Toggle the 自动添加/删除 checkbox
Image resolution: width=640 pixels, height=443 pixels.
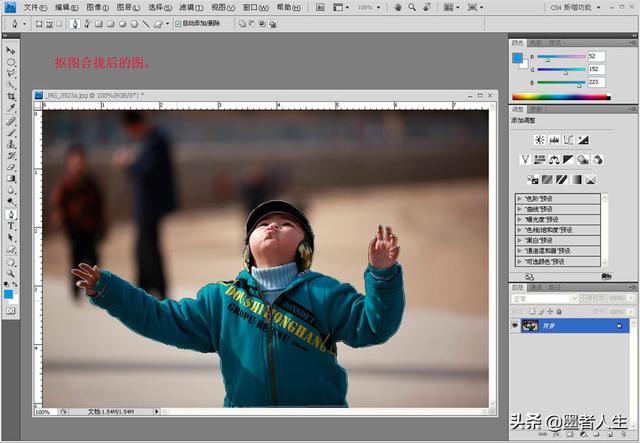pos(178,23)
